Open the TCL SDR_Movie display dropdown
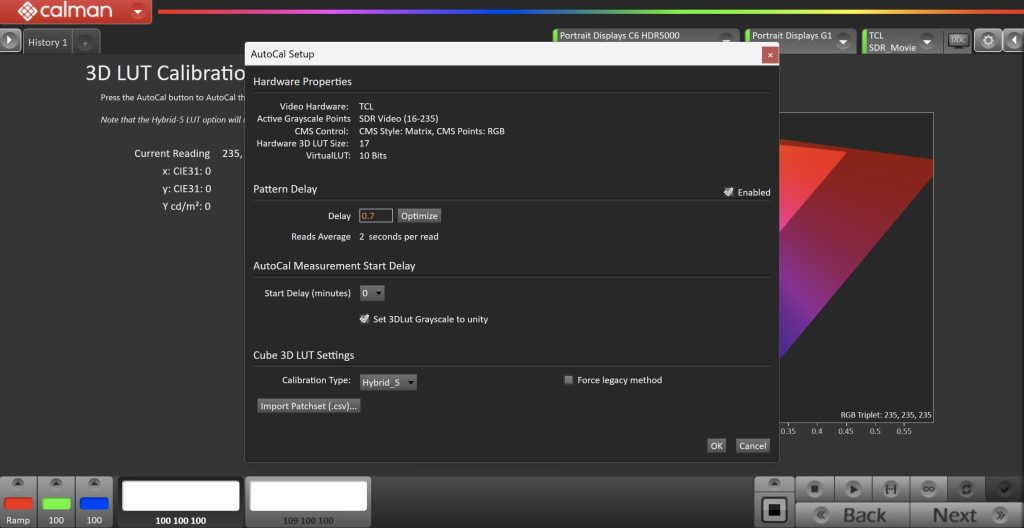 coord(927,41)
